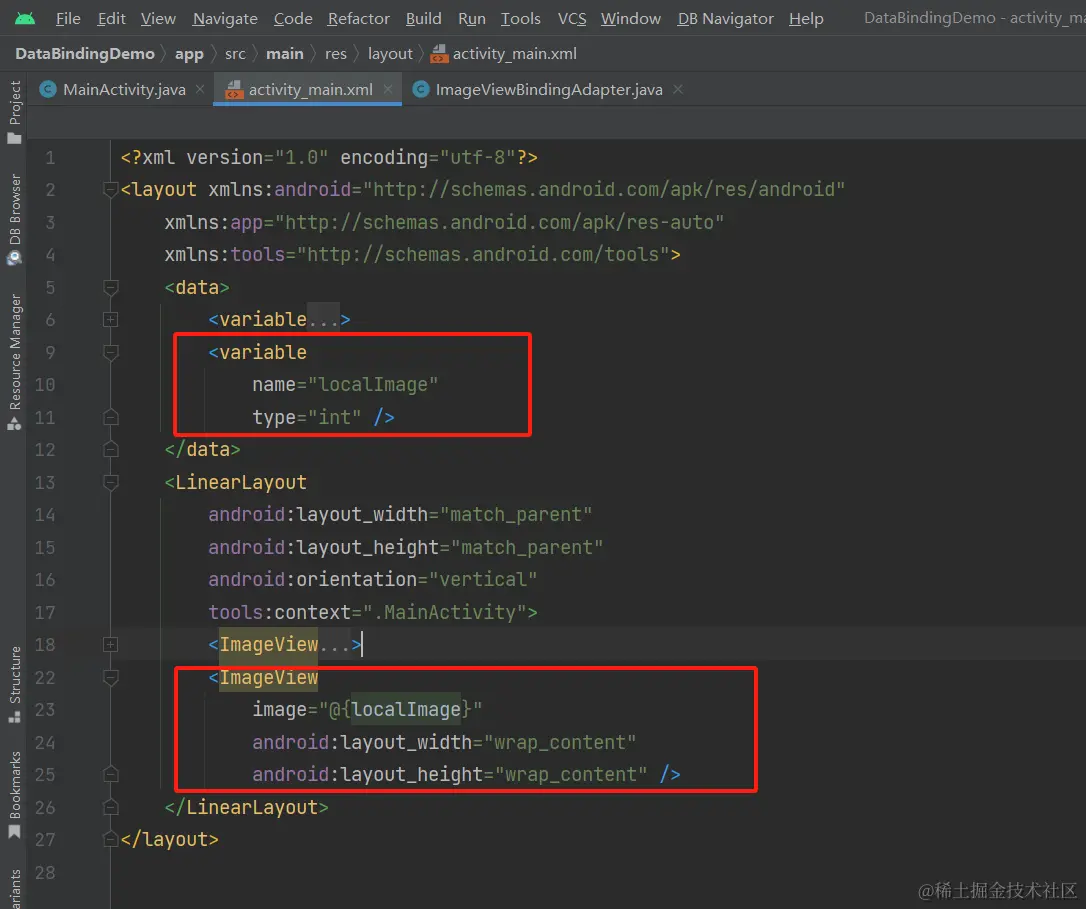Image resolution: width=1086 pixels, height=909 pixels.
Task: Click fold end marker on line 11
Action: pyautogui.click(x=110, y=417)
